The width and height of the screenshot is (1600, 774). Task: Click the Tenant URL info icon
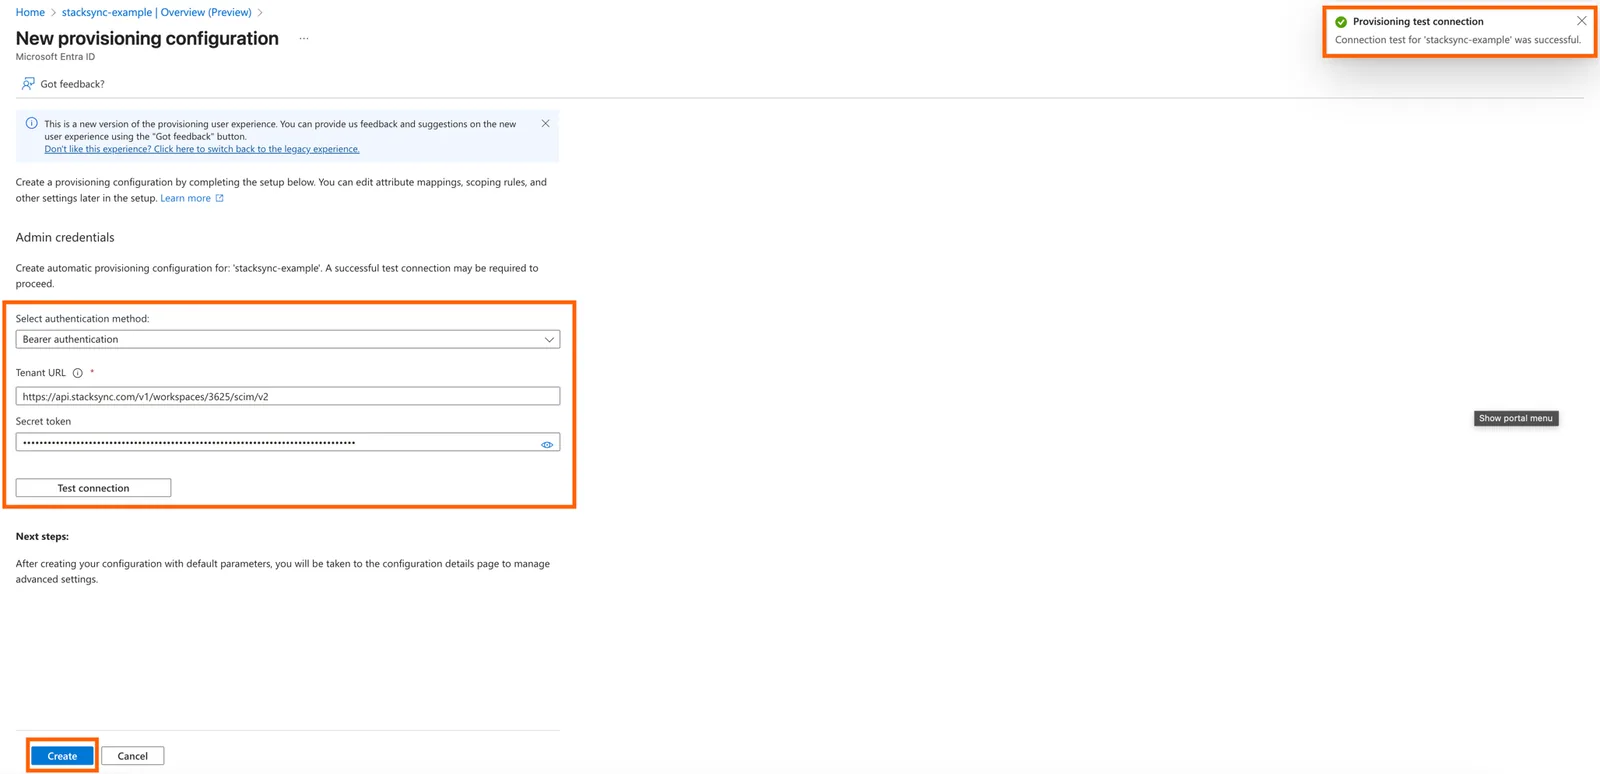77,373
